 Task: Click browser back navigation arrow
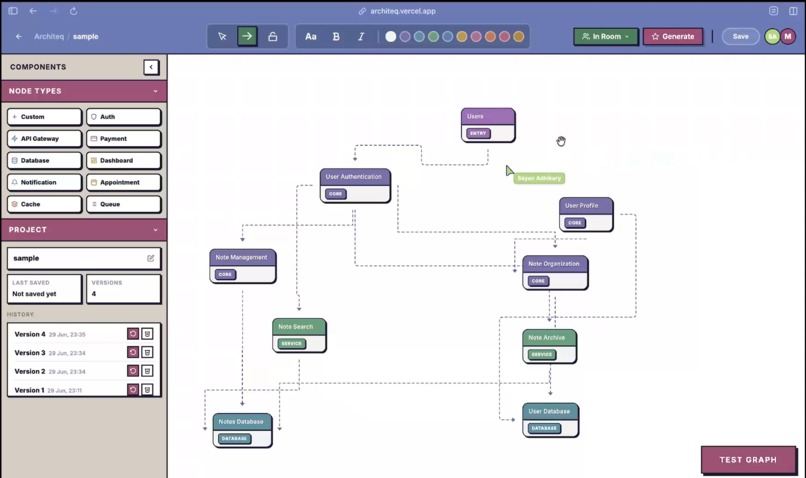click(x=33, y=11)
